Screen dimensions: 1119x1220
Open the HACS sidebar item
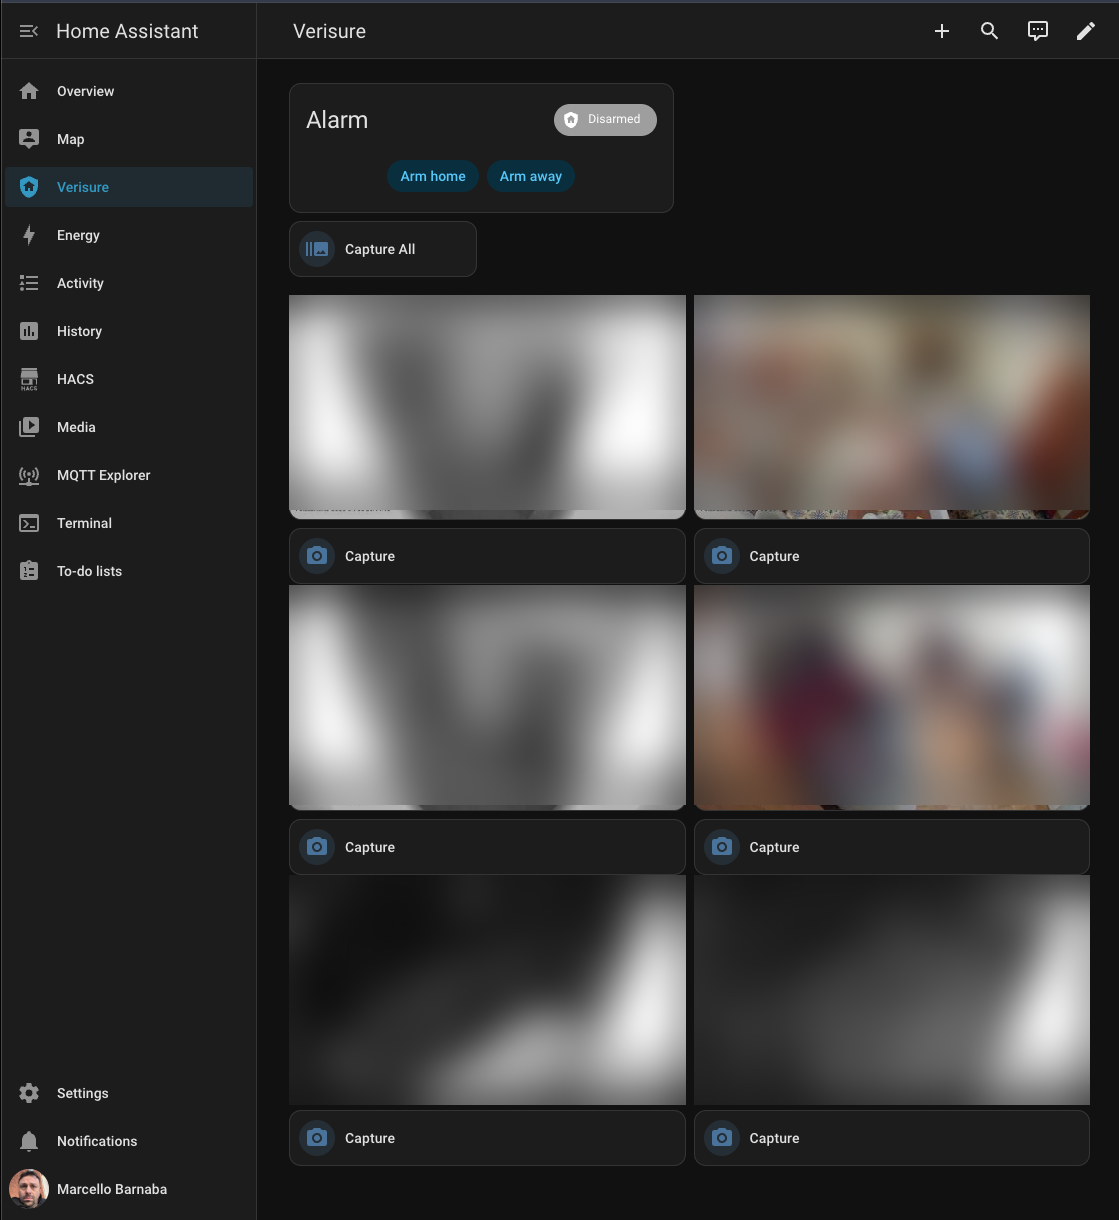click(75, 379)
